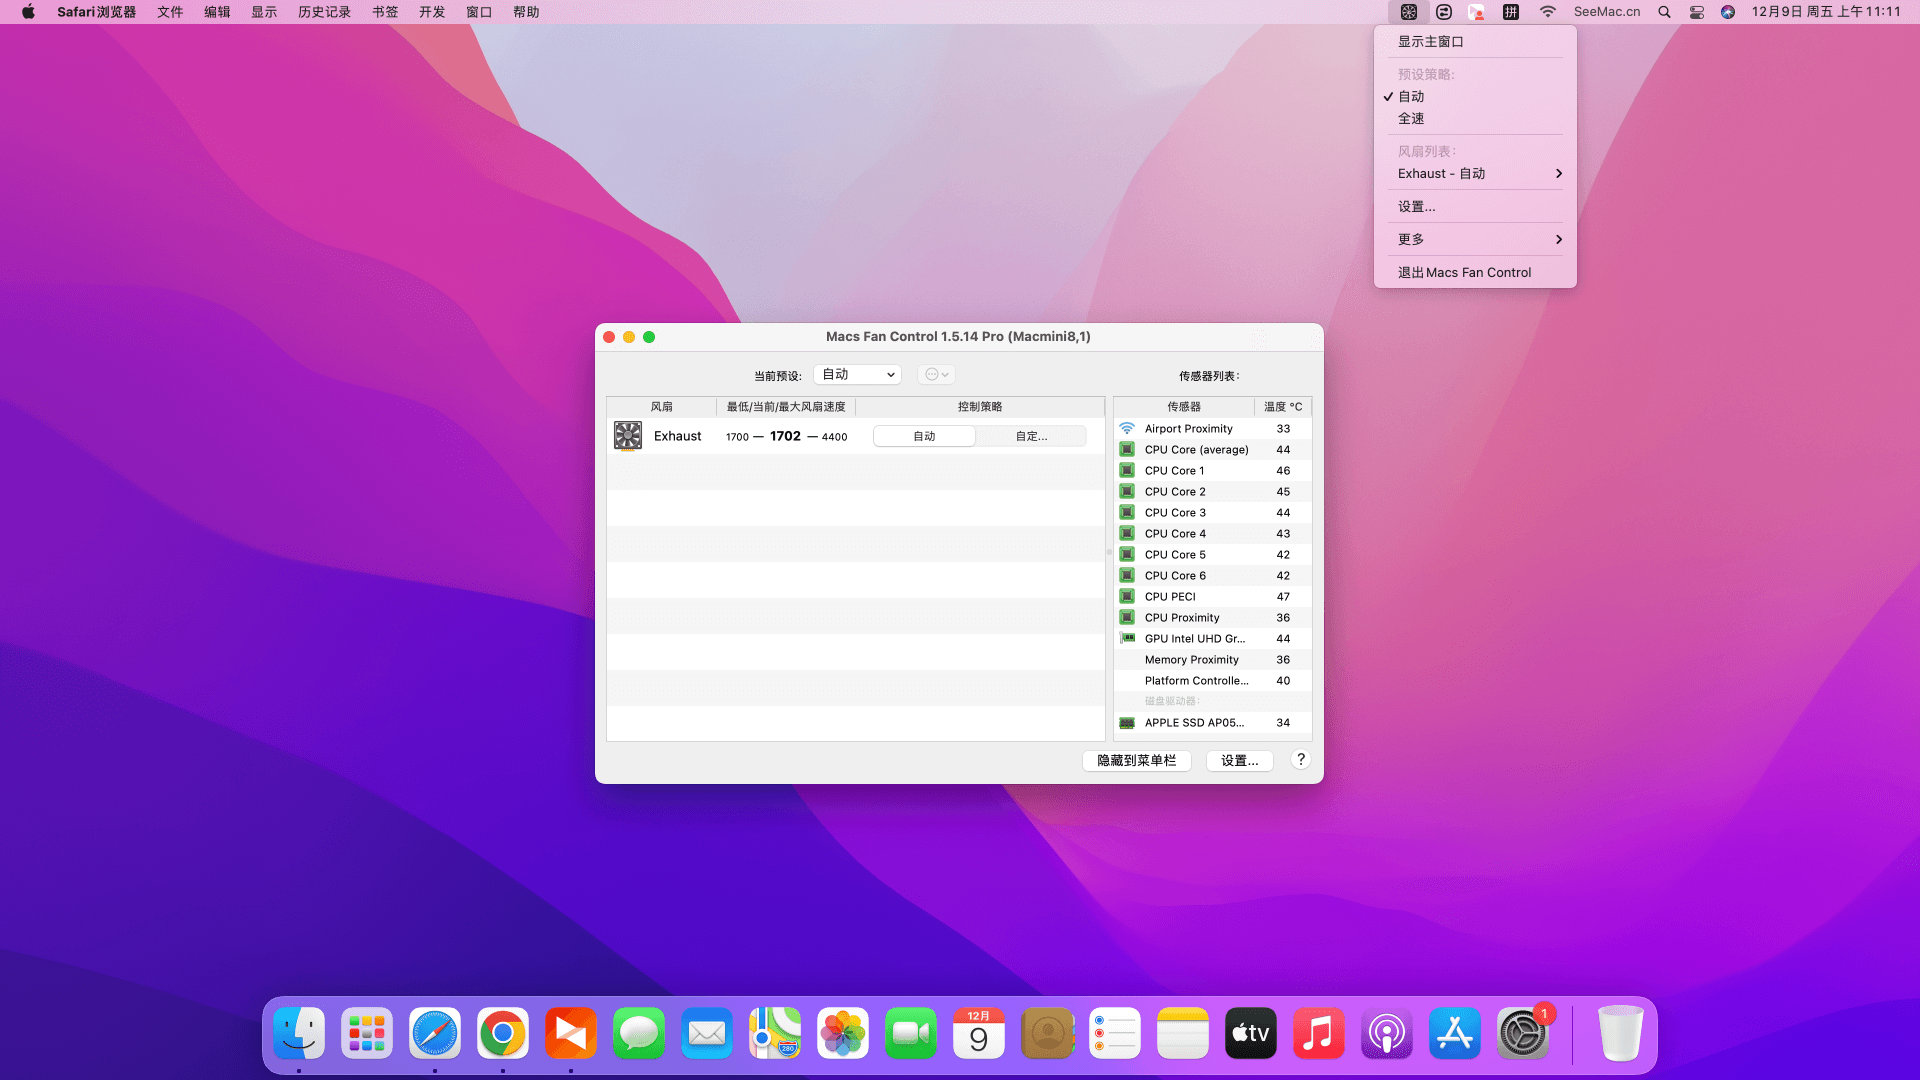The width and height of the screenshot is (1920, 1080).
Task: Click the APPLE SSD drive icon
Action: pos(1127,723)
